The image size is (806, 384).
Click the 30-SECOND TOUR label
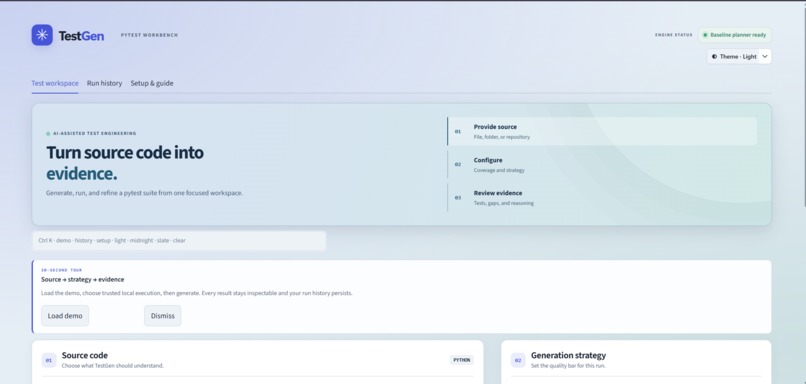(x=62, y=270)
